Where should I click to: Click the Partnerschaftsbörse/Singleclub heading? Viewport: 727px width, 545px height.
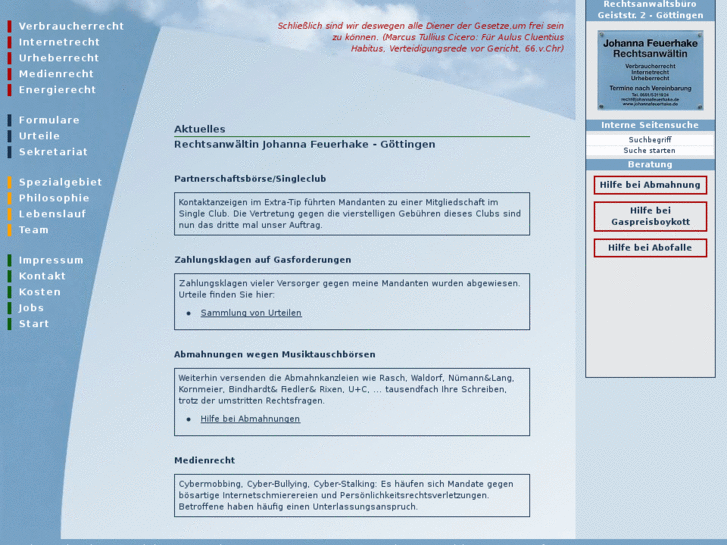point(250,179)
